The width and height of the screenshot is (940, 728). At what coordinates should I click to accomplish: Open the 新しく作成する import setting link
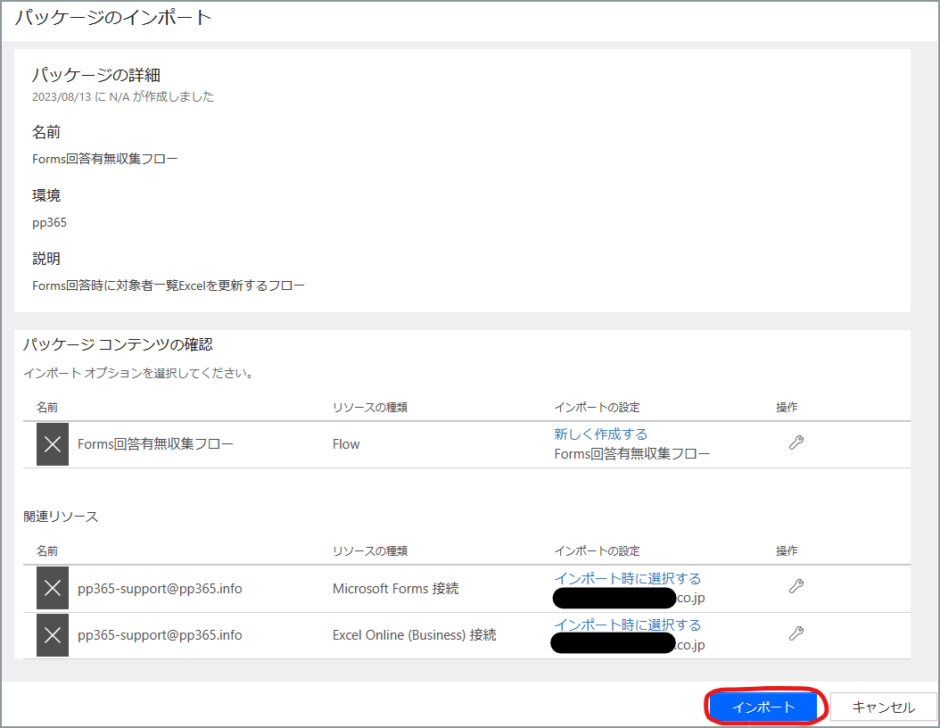tap(600, 434)
